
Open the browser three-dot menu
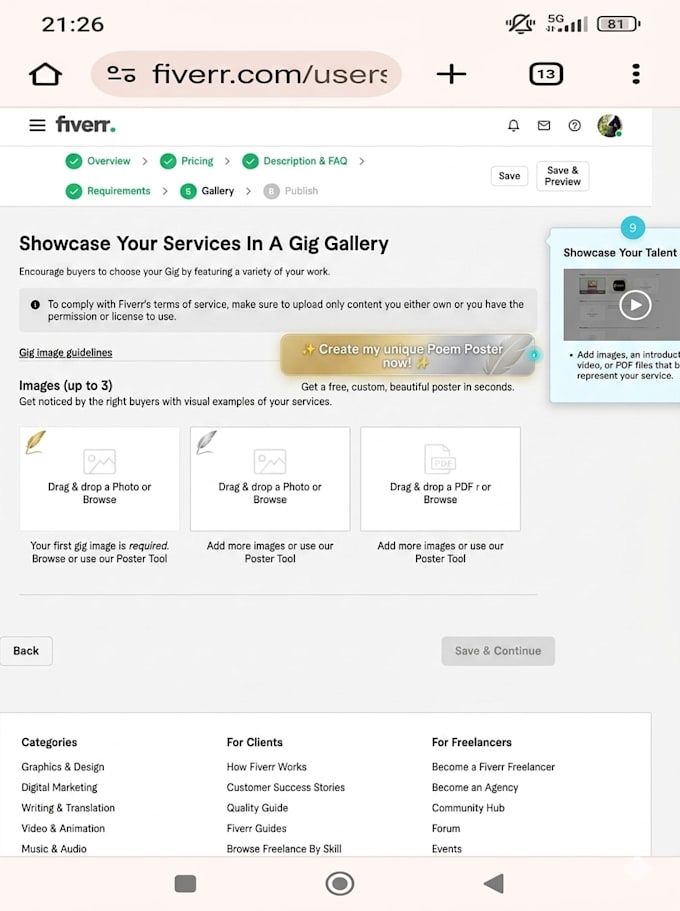636,74
